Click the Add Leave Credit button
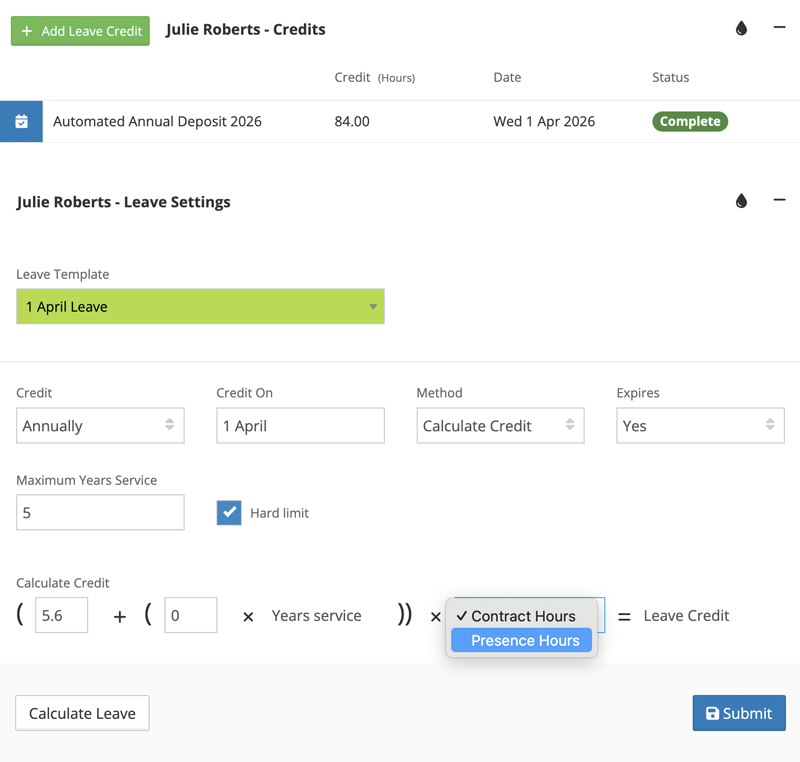 coord(80,31)
